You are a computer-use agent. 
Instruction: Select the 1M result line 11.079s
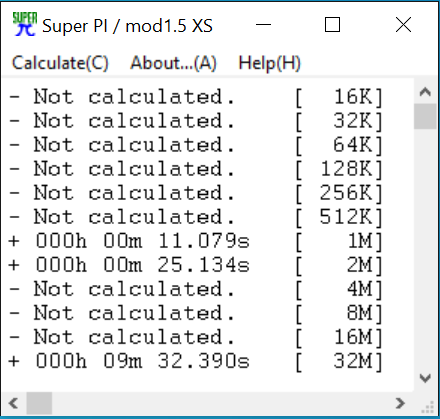tap(196, 241)
